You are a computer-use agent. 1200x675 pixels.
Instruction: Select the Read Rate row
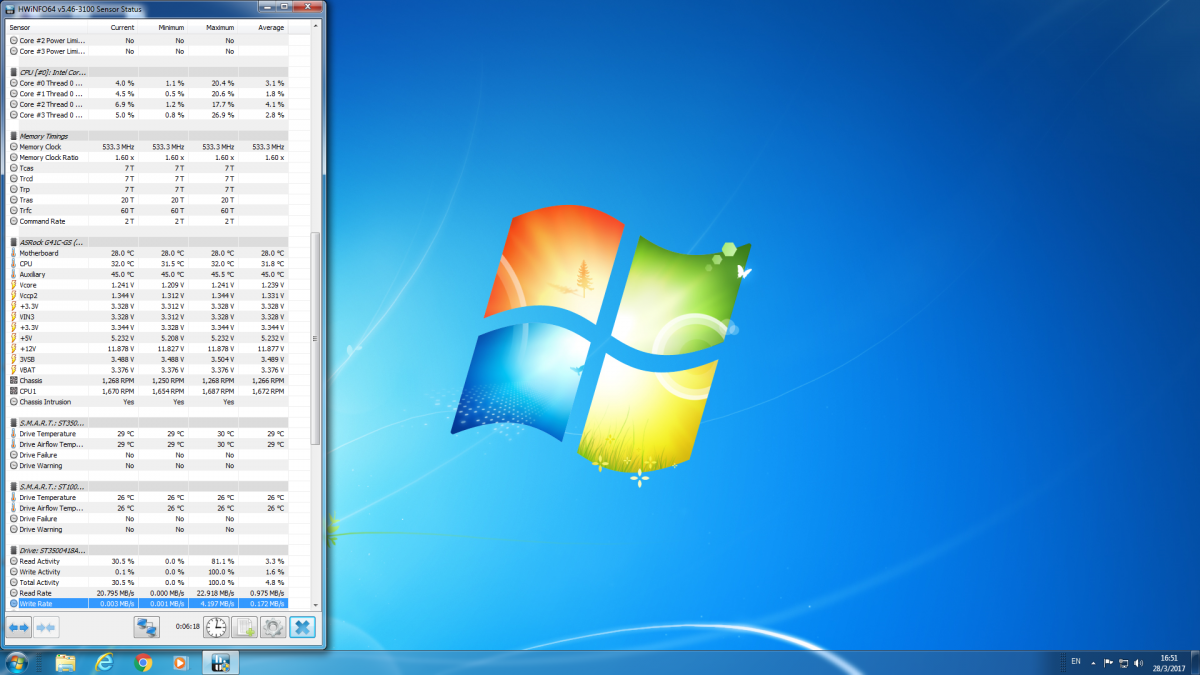pos(147,593)
